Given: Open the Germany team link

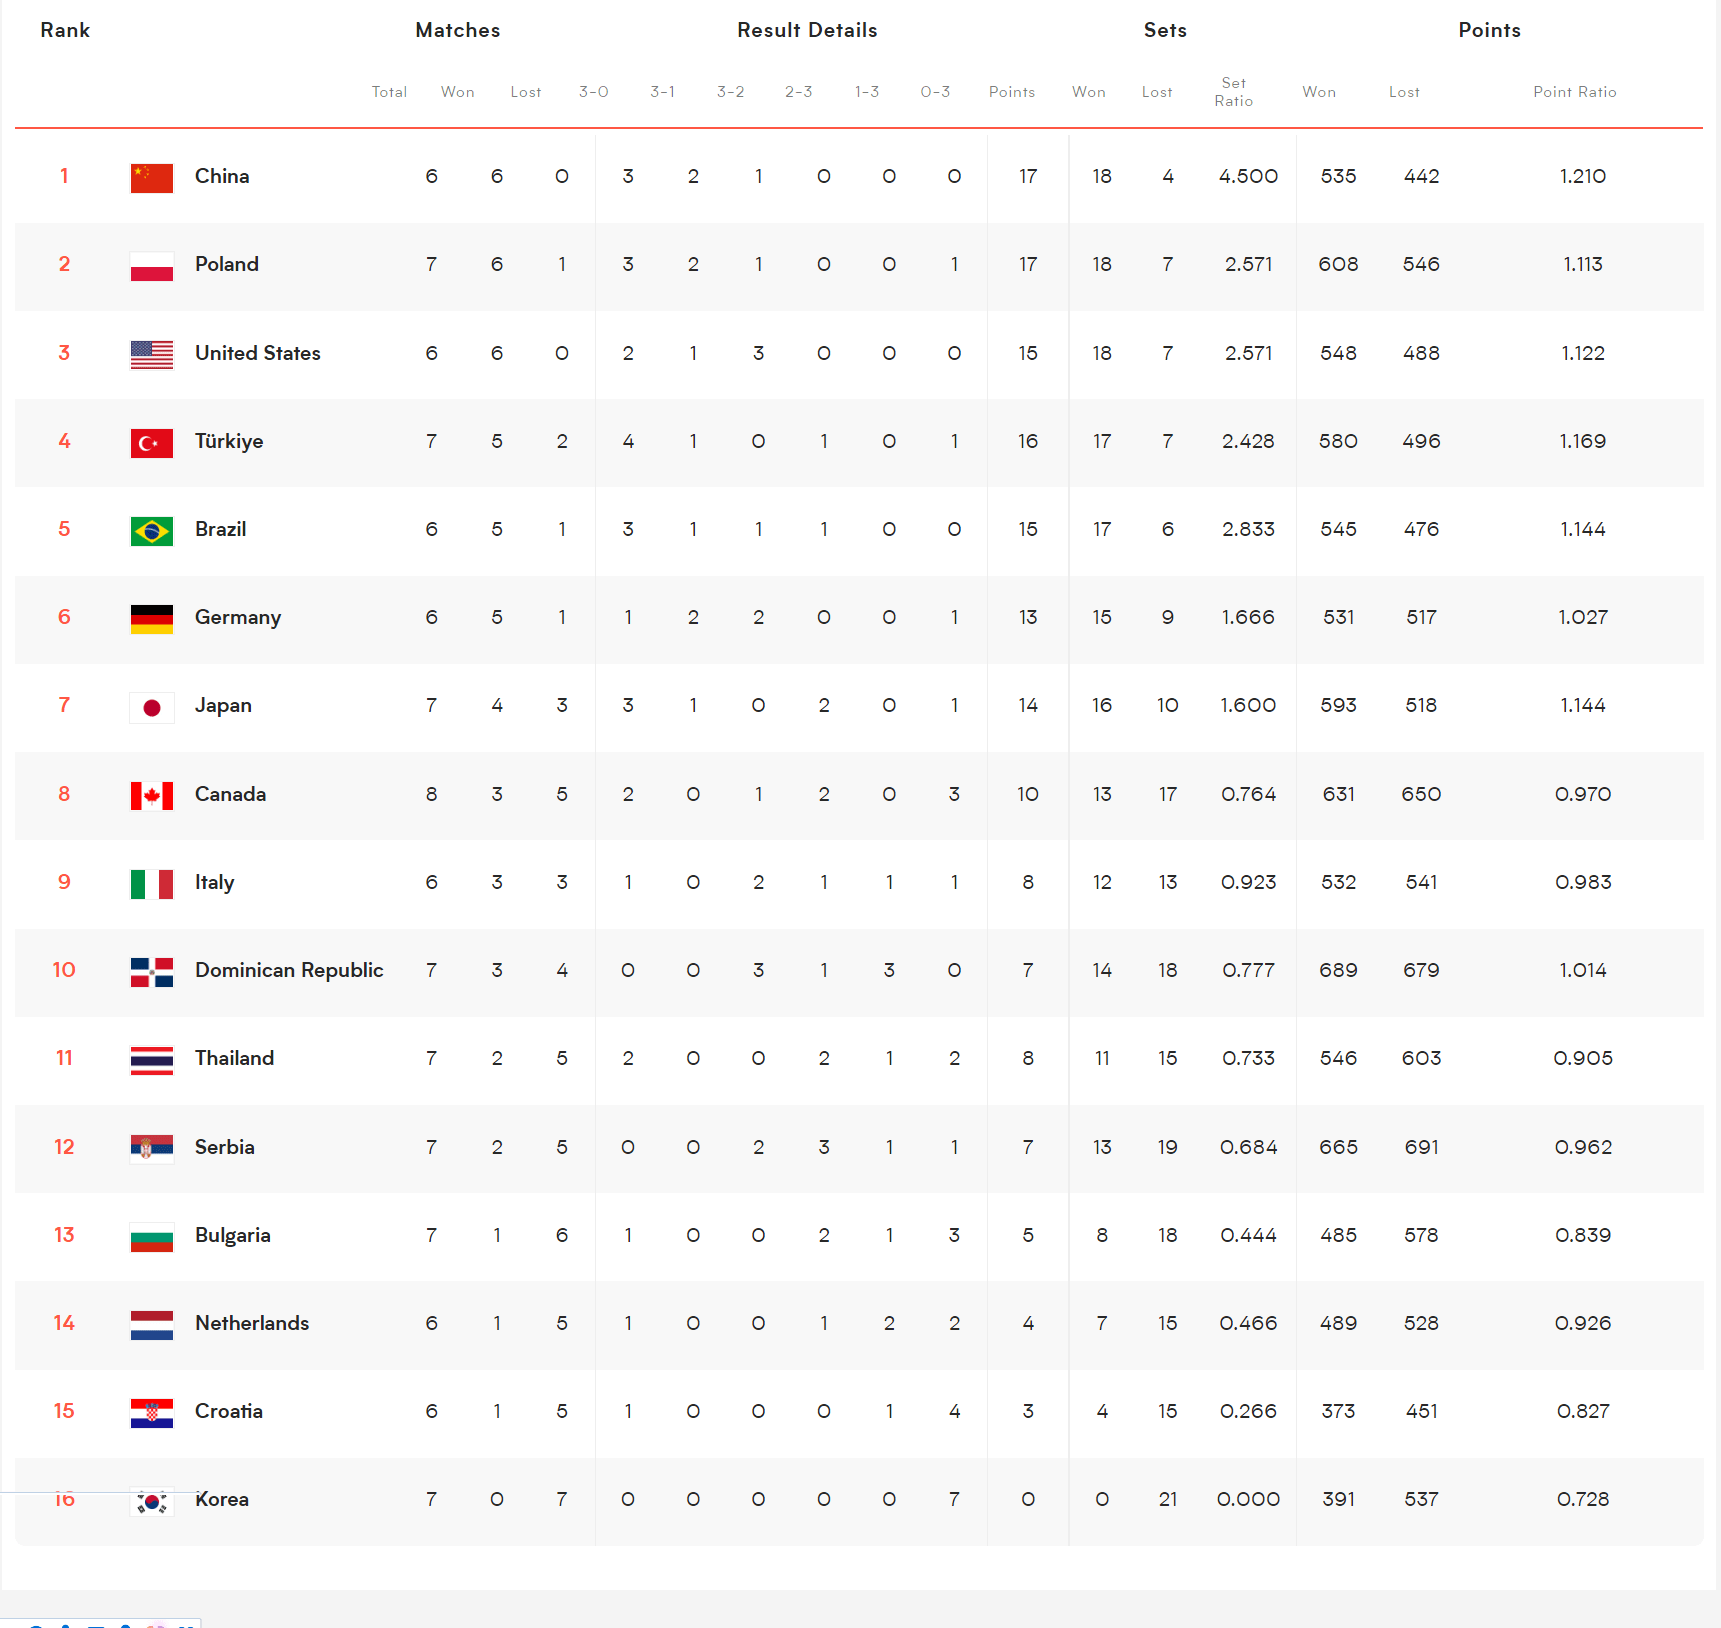Looking at the screenshot, I should click(x=238, y=618).
